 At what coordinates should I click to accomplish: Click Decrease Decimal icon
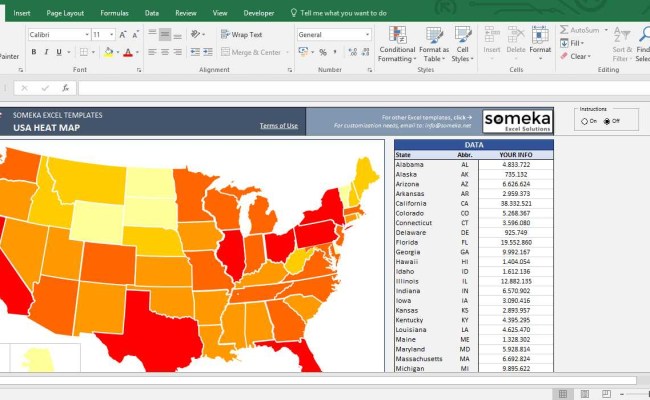tap(366, 52)
